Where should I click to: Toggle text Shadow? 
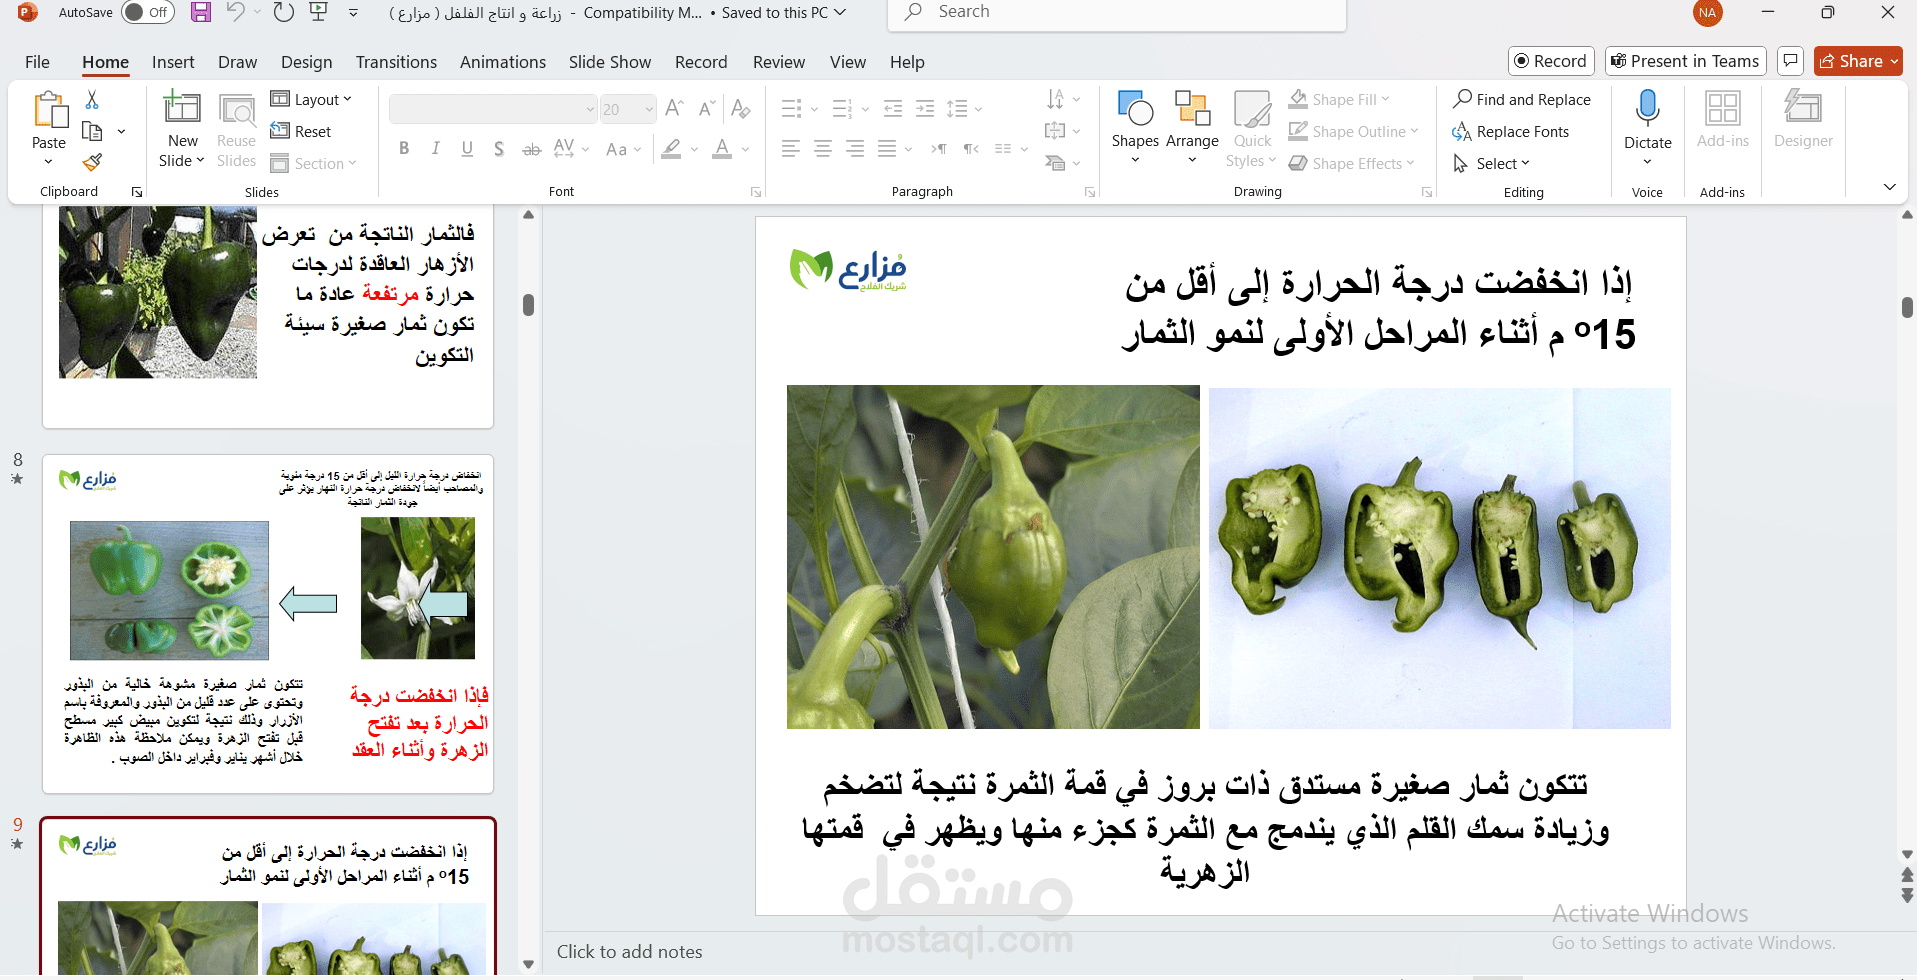(x=499, y=149)
